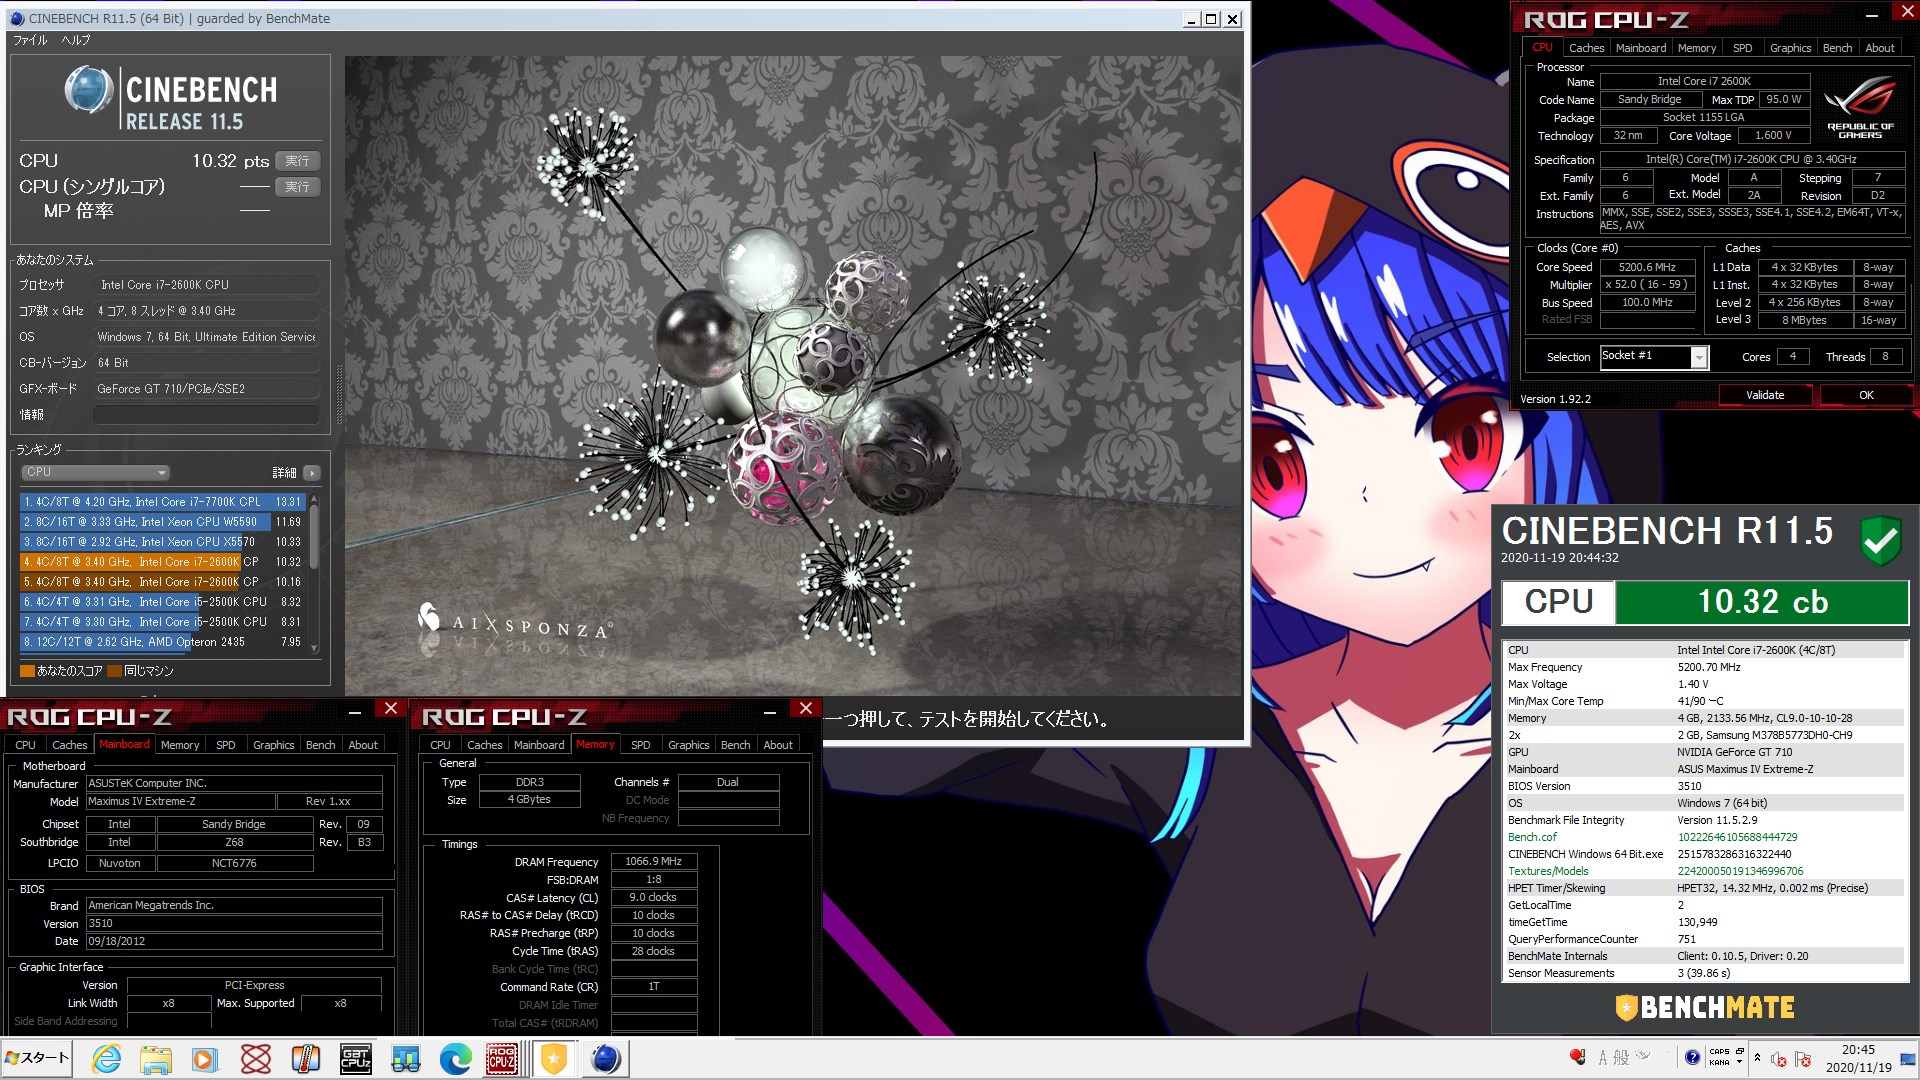
Task: Open the thermometer temperature monitor taskbar icon
Action: pos(305,1059)
